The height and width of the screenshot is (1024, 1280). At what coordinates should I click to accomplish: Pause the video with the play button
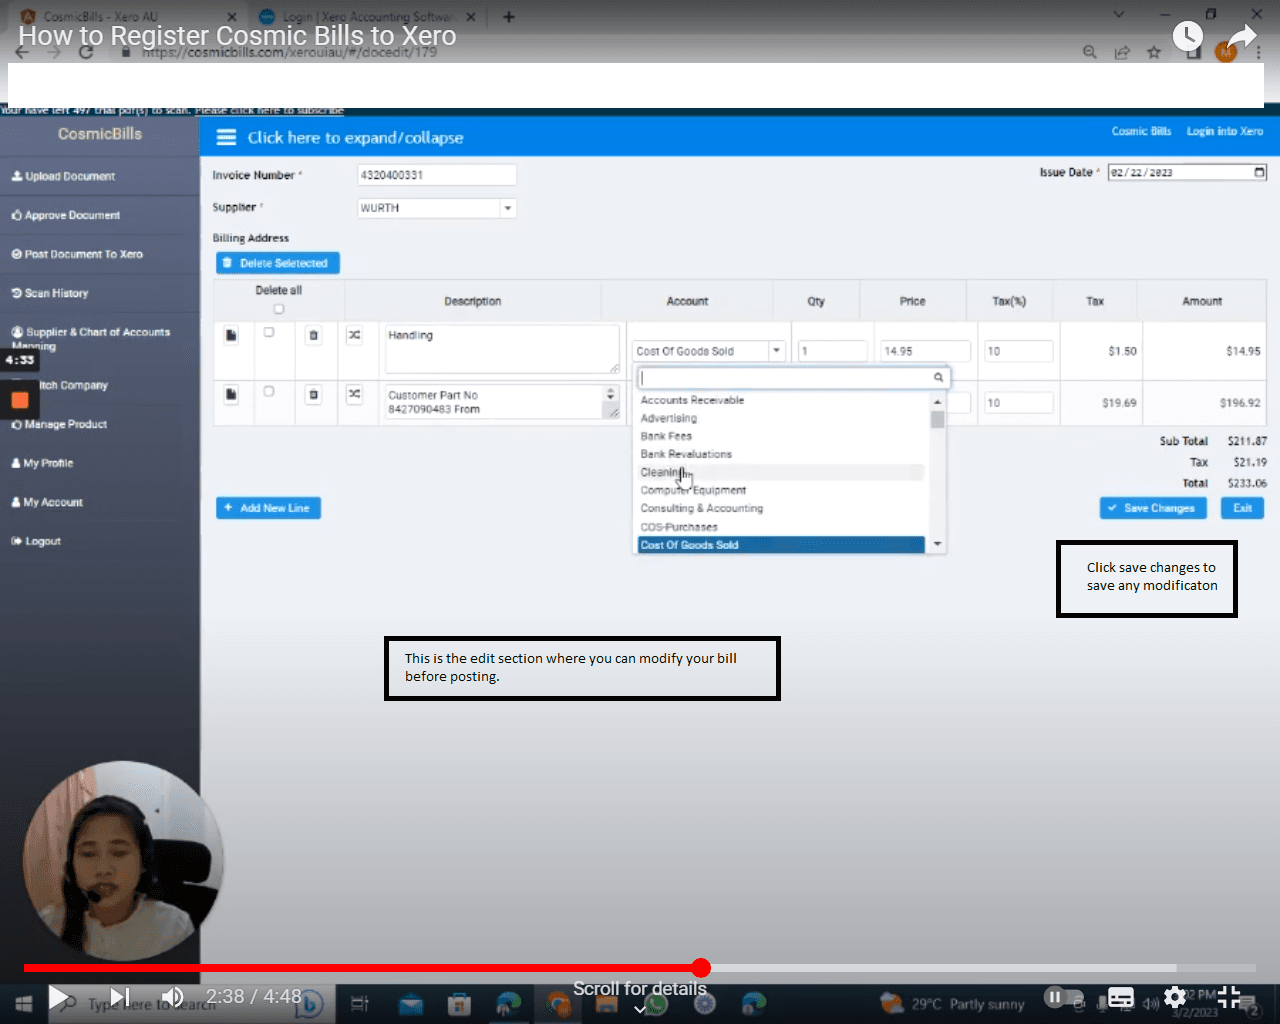(x=59, y=997)
